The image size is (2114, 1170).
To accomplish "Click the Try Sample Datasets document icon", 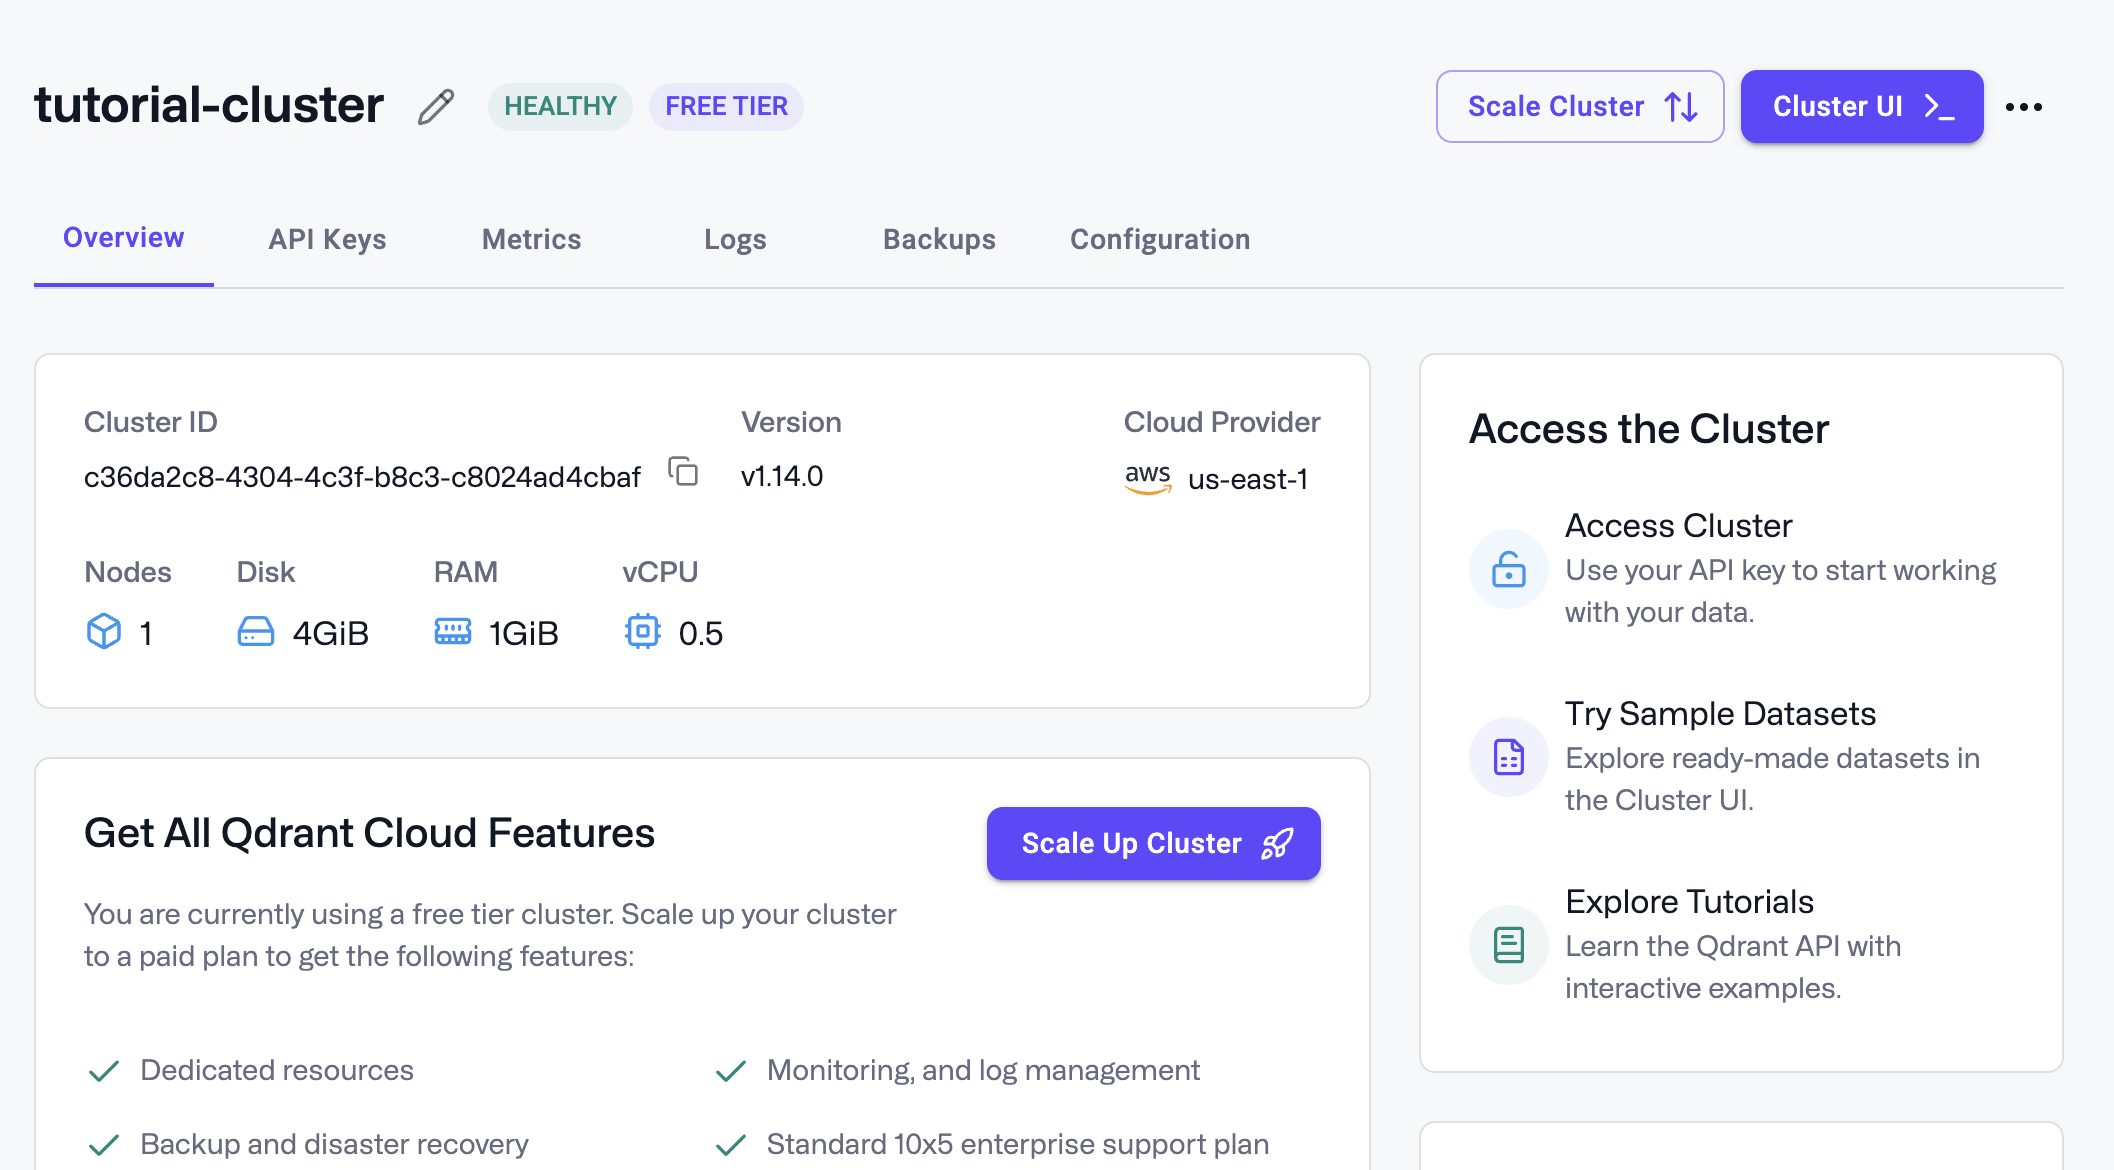I will [1508, 757].
